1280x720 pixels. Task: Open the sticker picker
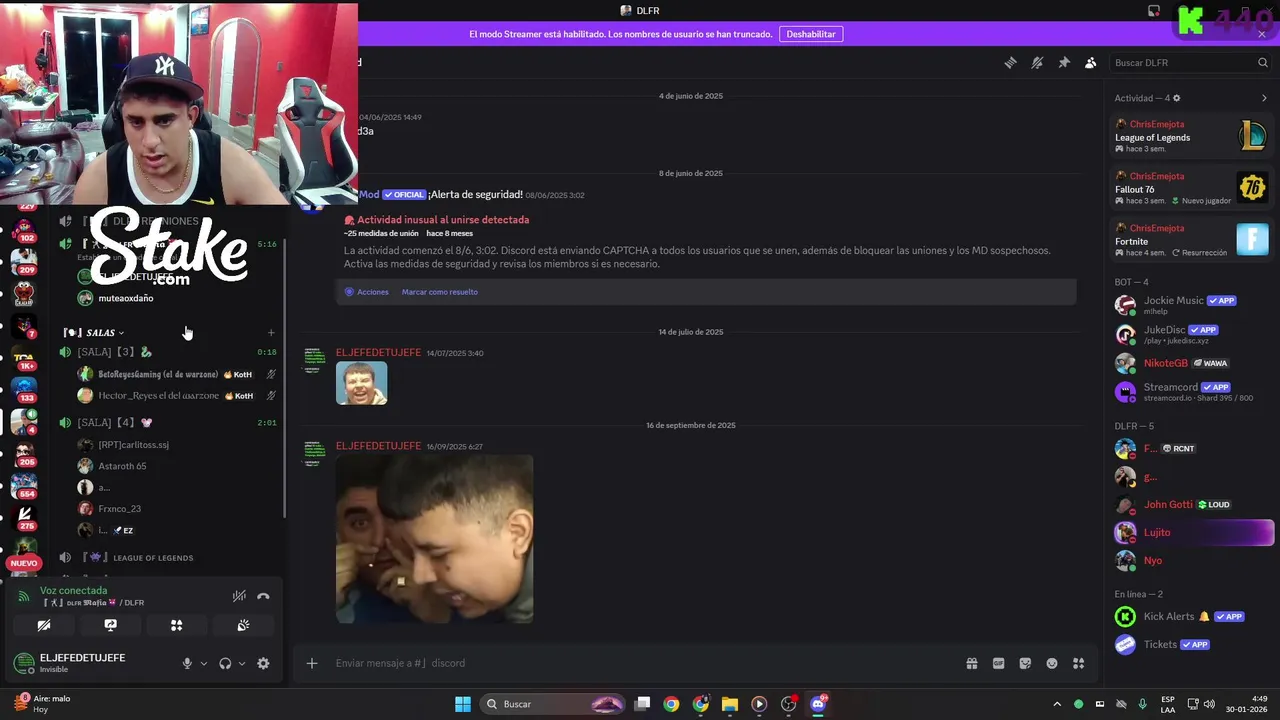(1025, 663)
